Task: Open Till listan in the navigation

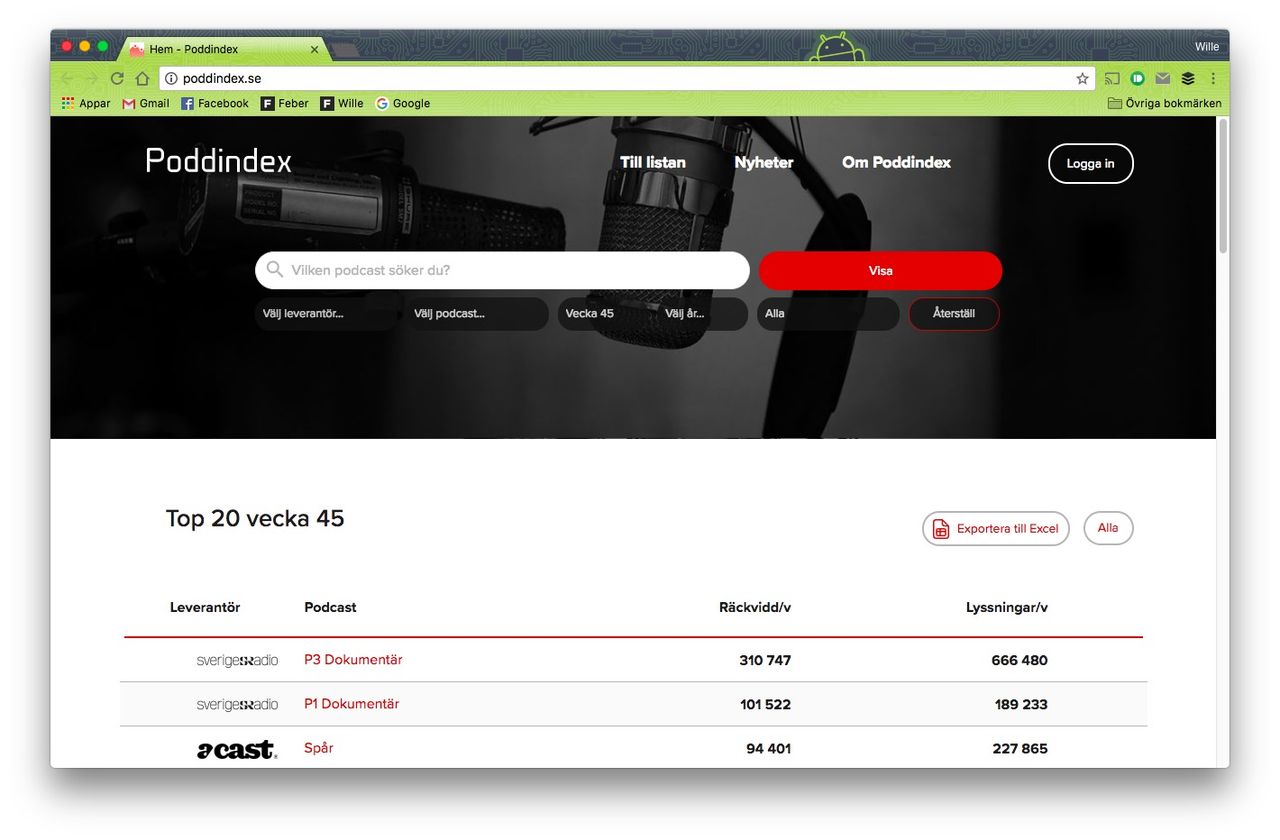Action: [653, 163]
